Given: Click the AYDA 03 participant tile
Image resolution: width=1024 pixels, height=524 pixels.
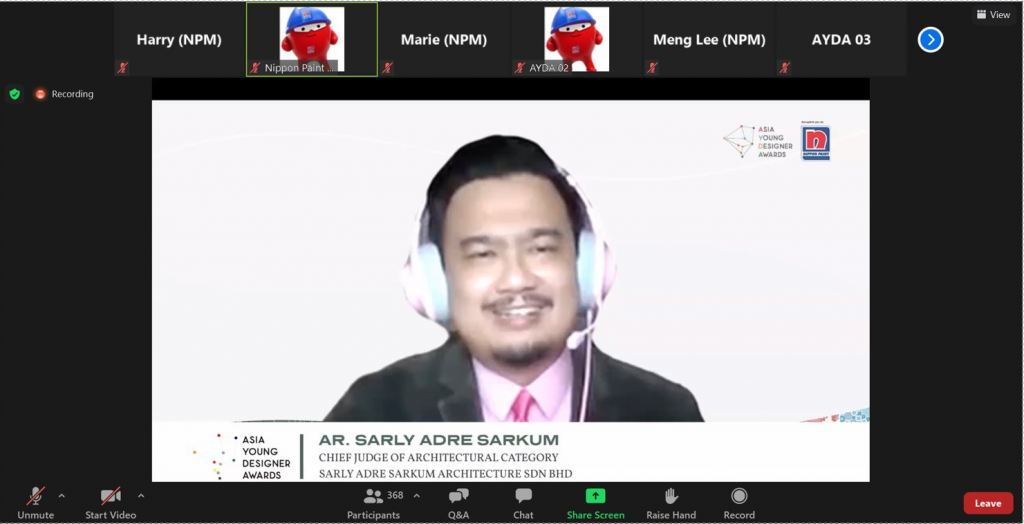Looking at the screenshot, I should coord(840,40).
